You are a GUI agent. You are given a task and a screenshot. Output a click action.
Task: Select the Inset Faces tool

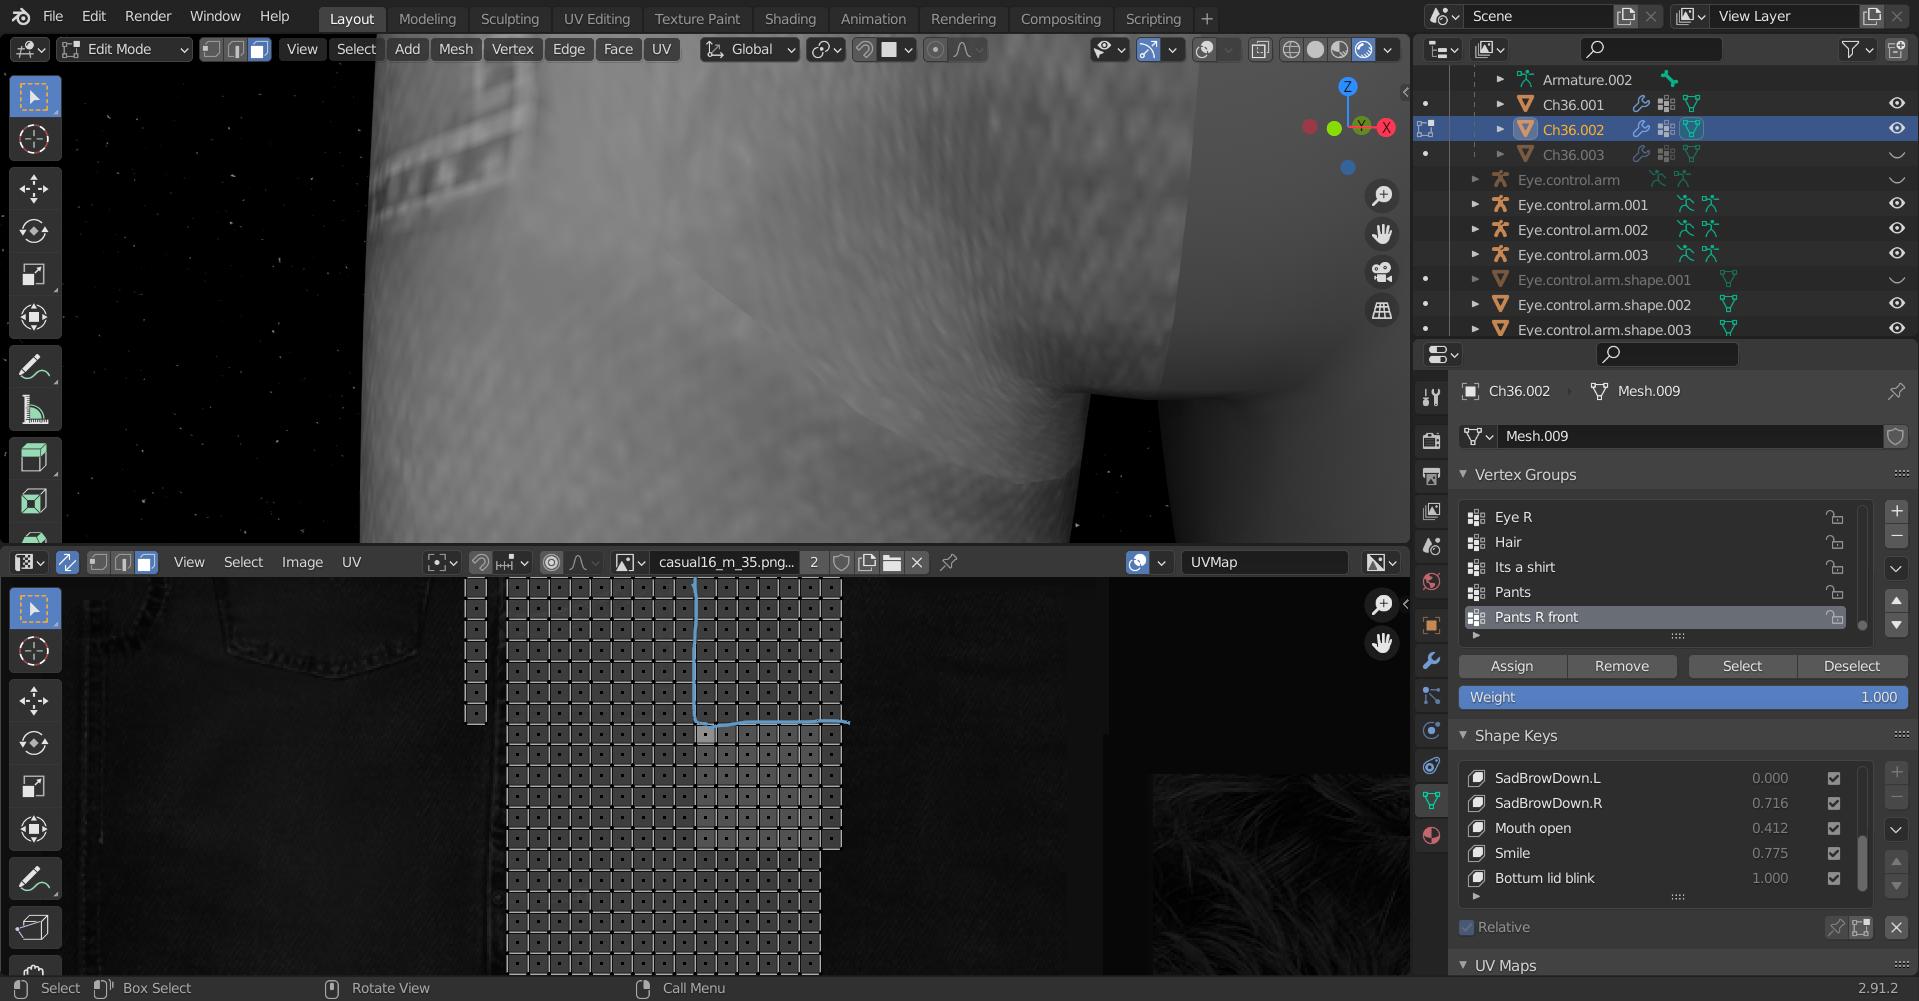34,502
